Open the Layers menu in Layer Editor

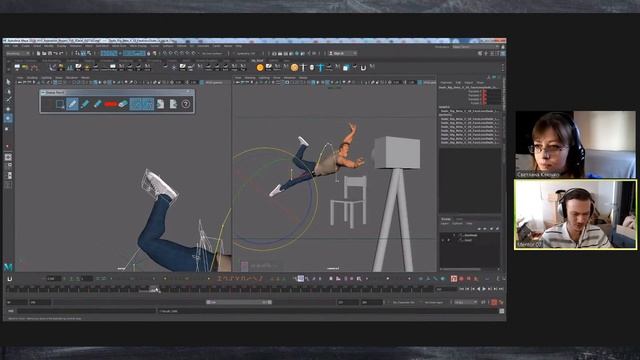[x=444, y=224]
